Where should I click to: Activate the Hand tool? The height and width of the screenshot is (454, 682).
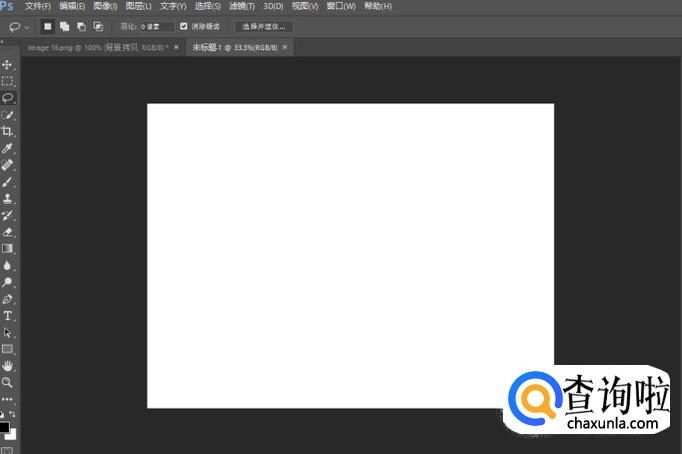(7, 365)
